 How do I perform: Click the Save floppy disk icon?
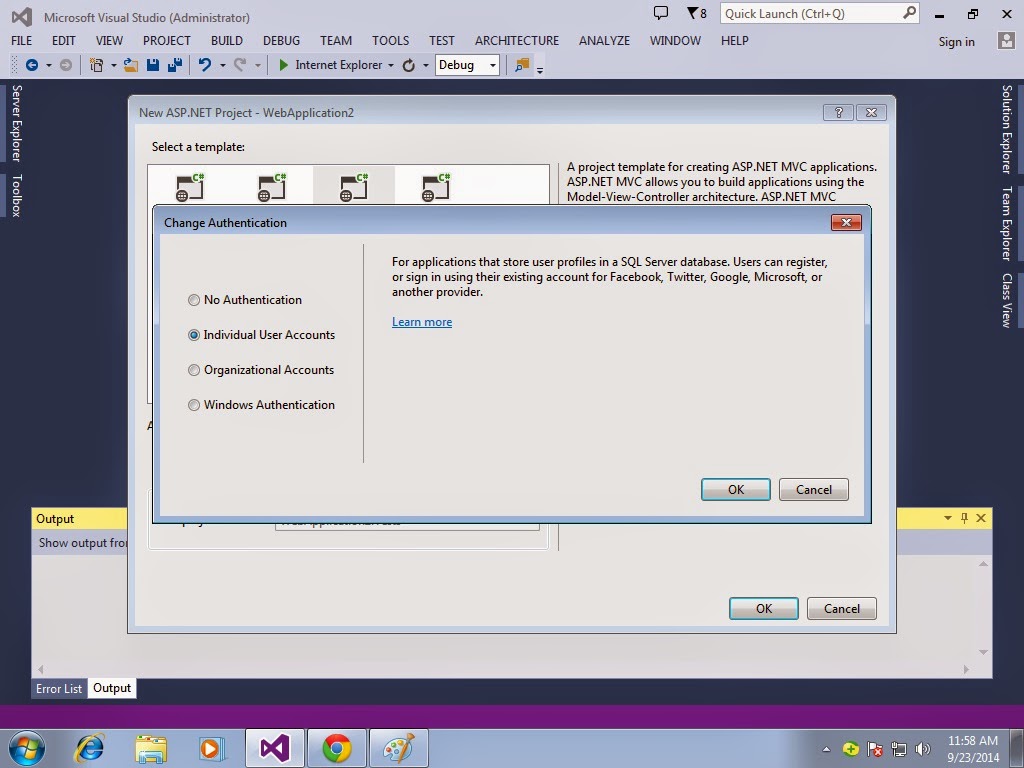[x=153, y=65]
